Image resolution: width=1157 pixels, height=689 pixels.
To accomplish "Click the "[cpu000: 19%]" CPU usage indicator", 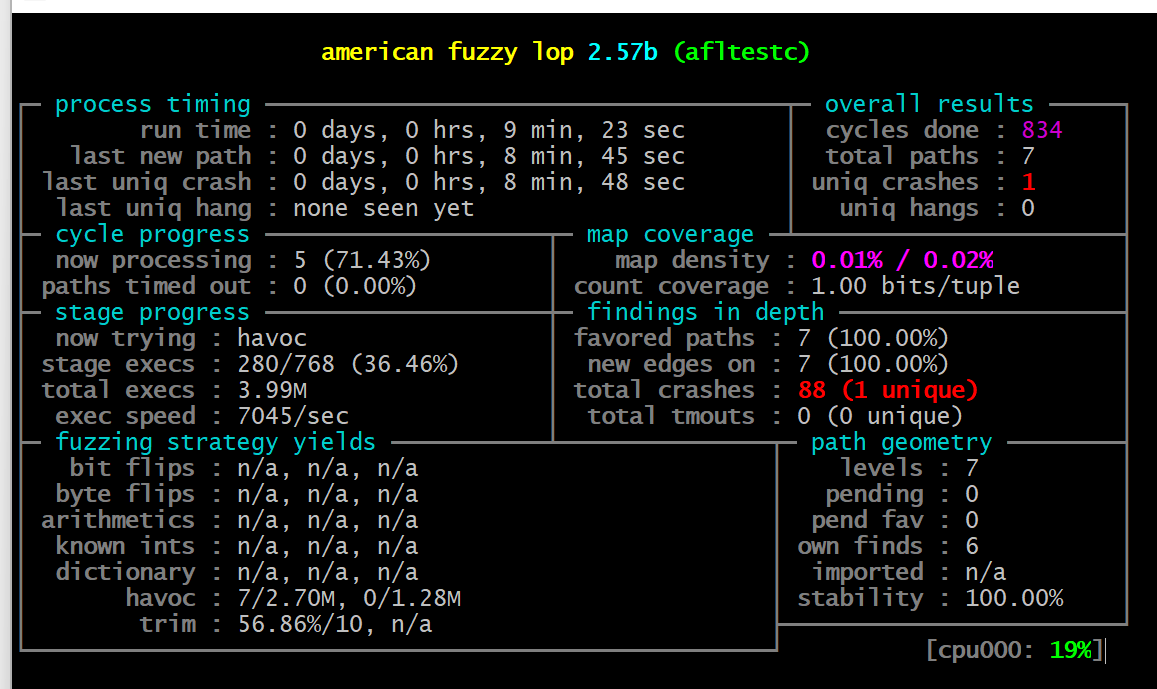I will pos(1015,650).
